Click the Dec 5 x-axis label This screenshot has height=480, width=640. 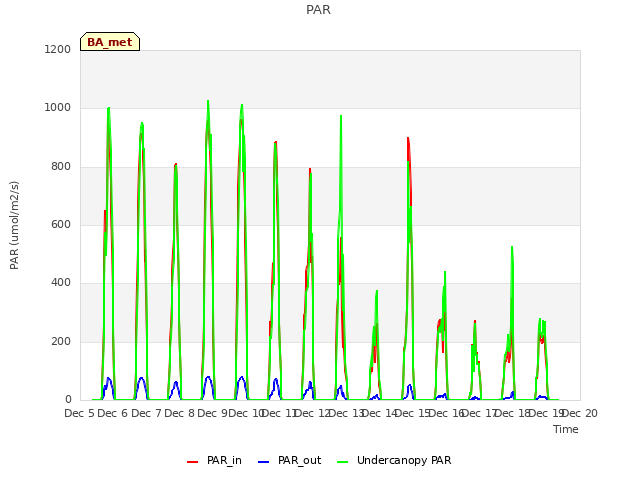80,413
